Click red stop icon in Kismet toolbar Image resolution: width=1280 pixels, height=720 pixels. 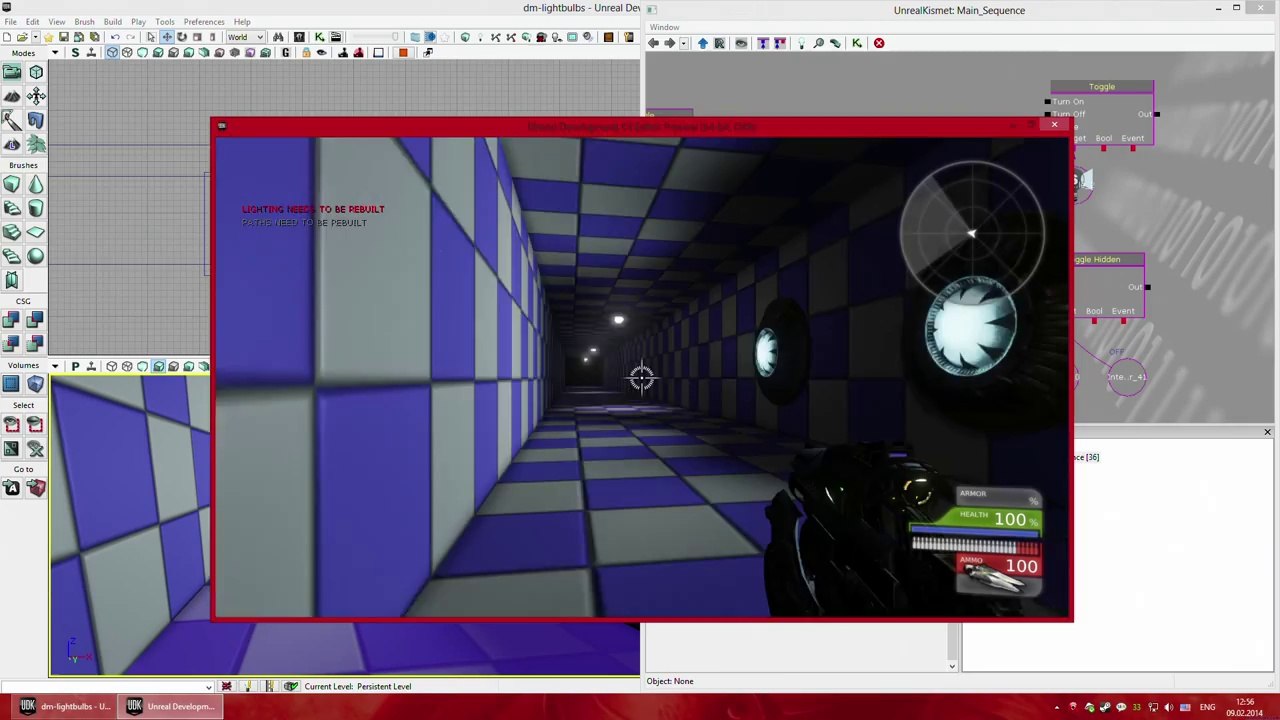click(879, 43)
